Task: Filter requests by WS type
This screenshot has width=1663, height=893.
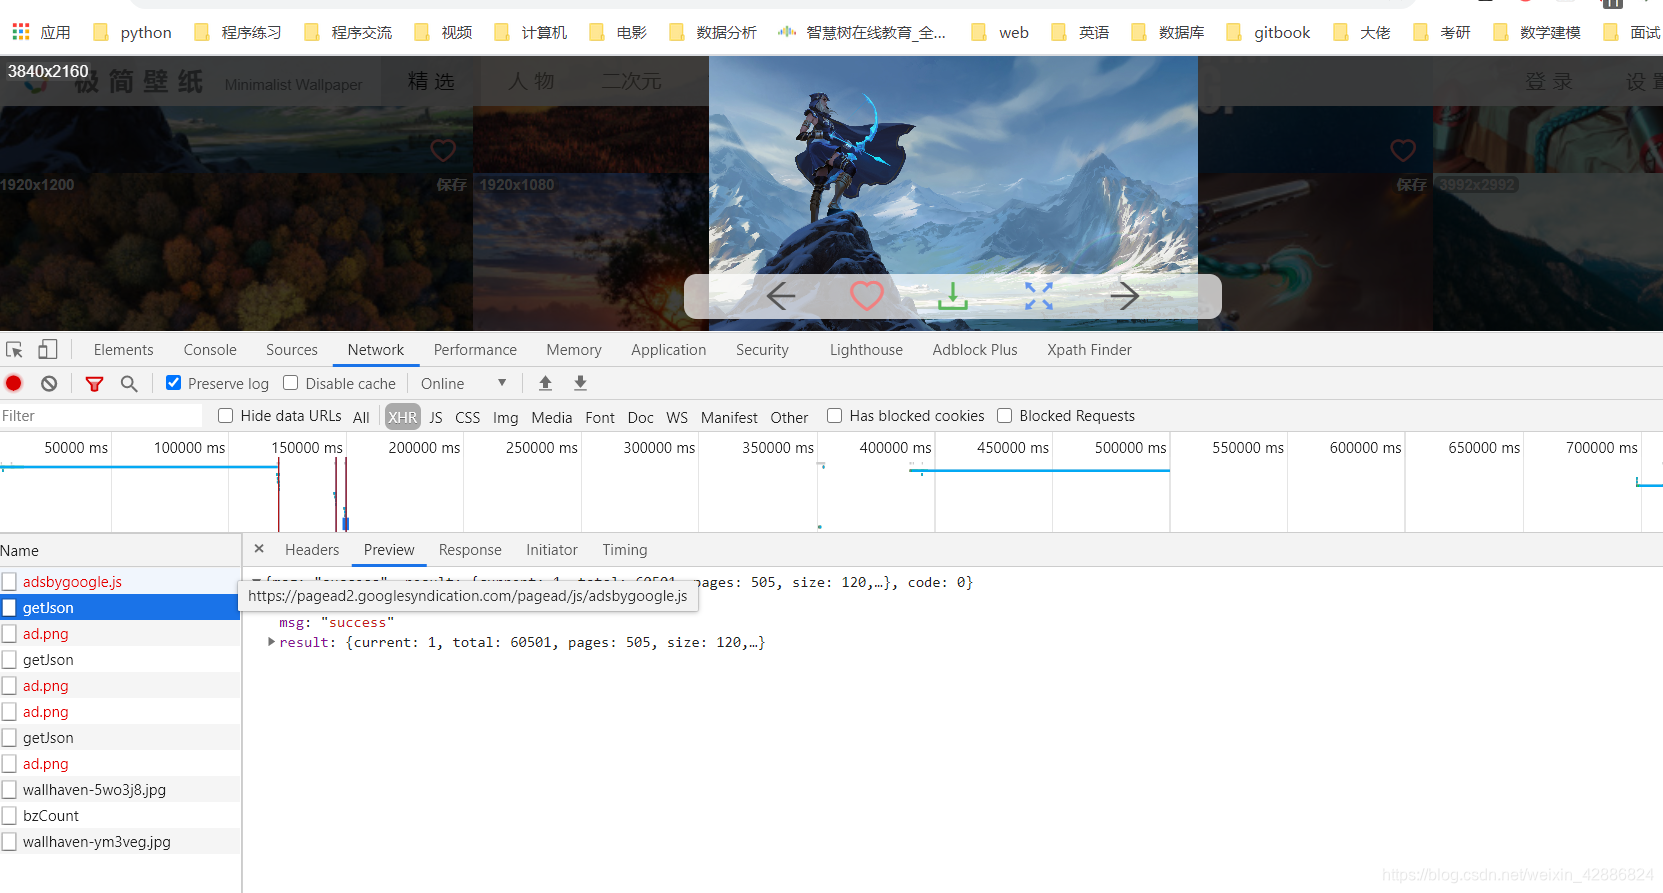Action: tap(677, 417)
